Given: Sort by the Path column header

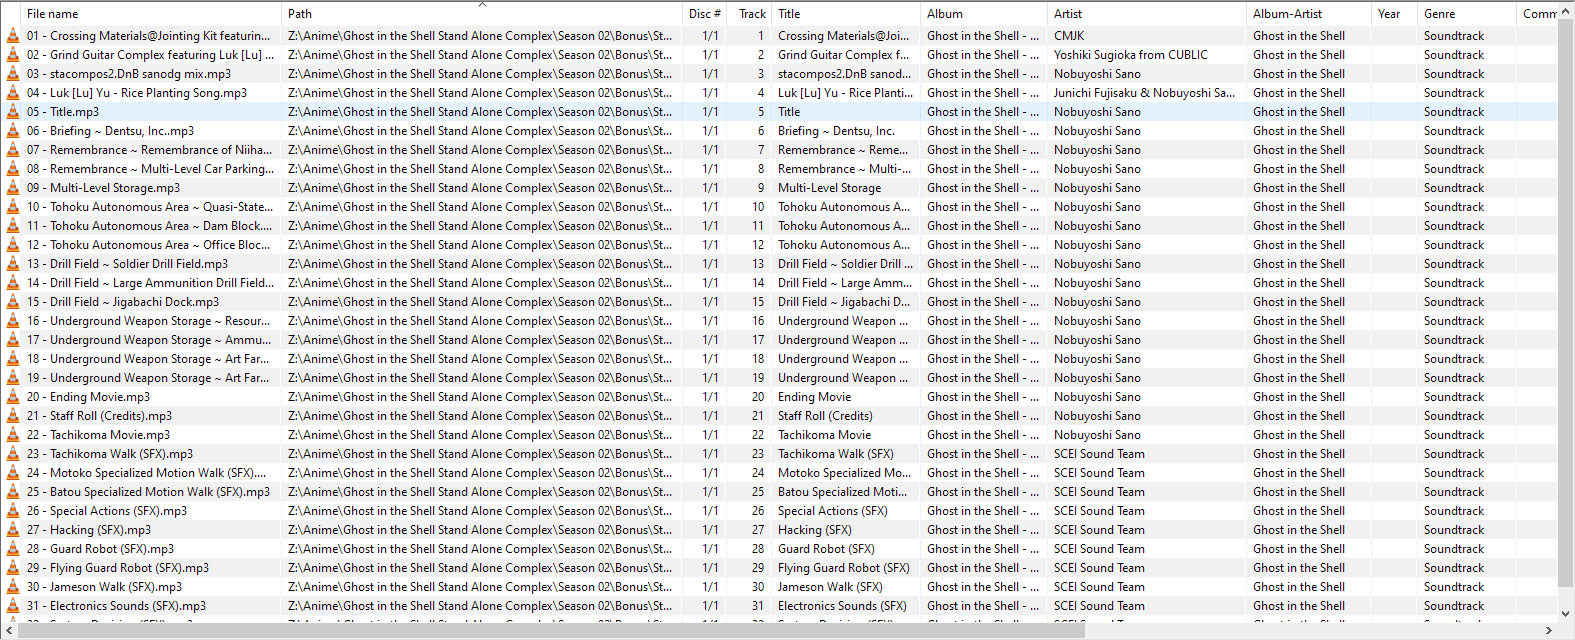Looking at the screenshot, I should (482, 14).
